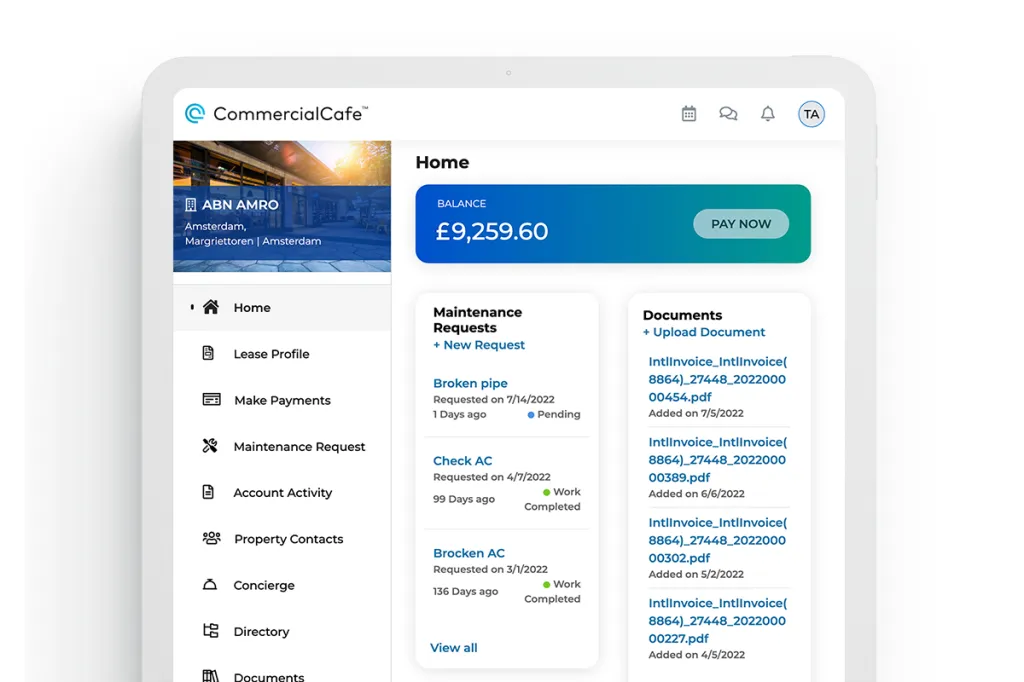Click View all maintenance requests

point(453,647)
